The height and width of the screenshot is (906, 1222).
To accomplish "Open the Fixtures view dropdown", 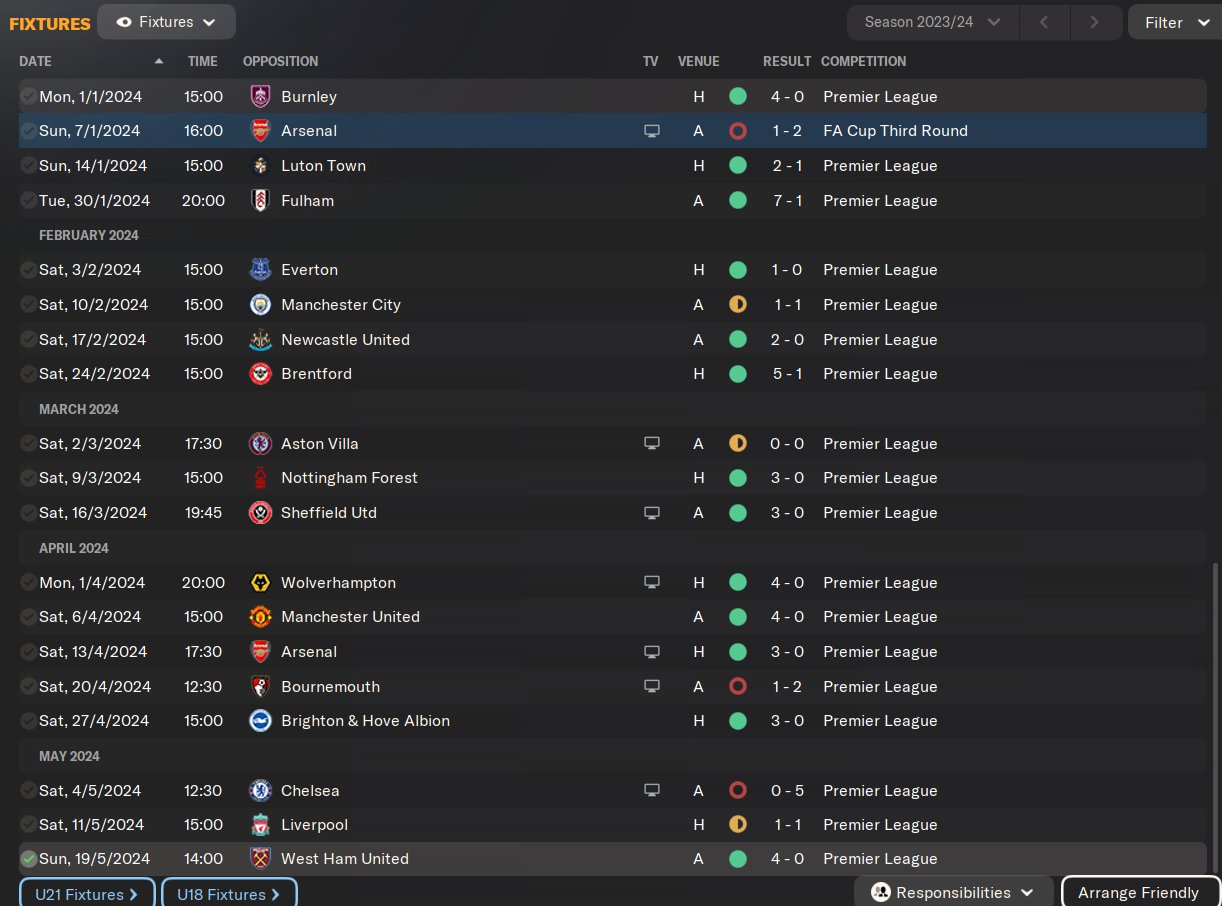I will [x=166, y=22].
